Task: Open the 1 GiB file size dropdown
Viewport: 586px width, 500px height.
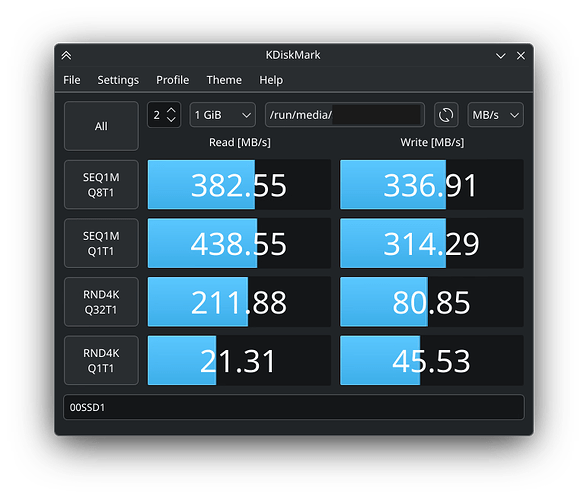Action: (222, 115)
